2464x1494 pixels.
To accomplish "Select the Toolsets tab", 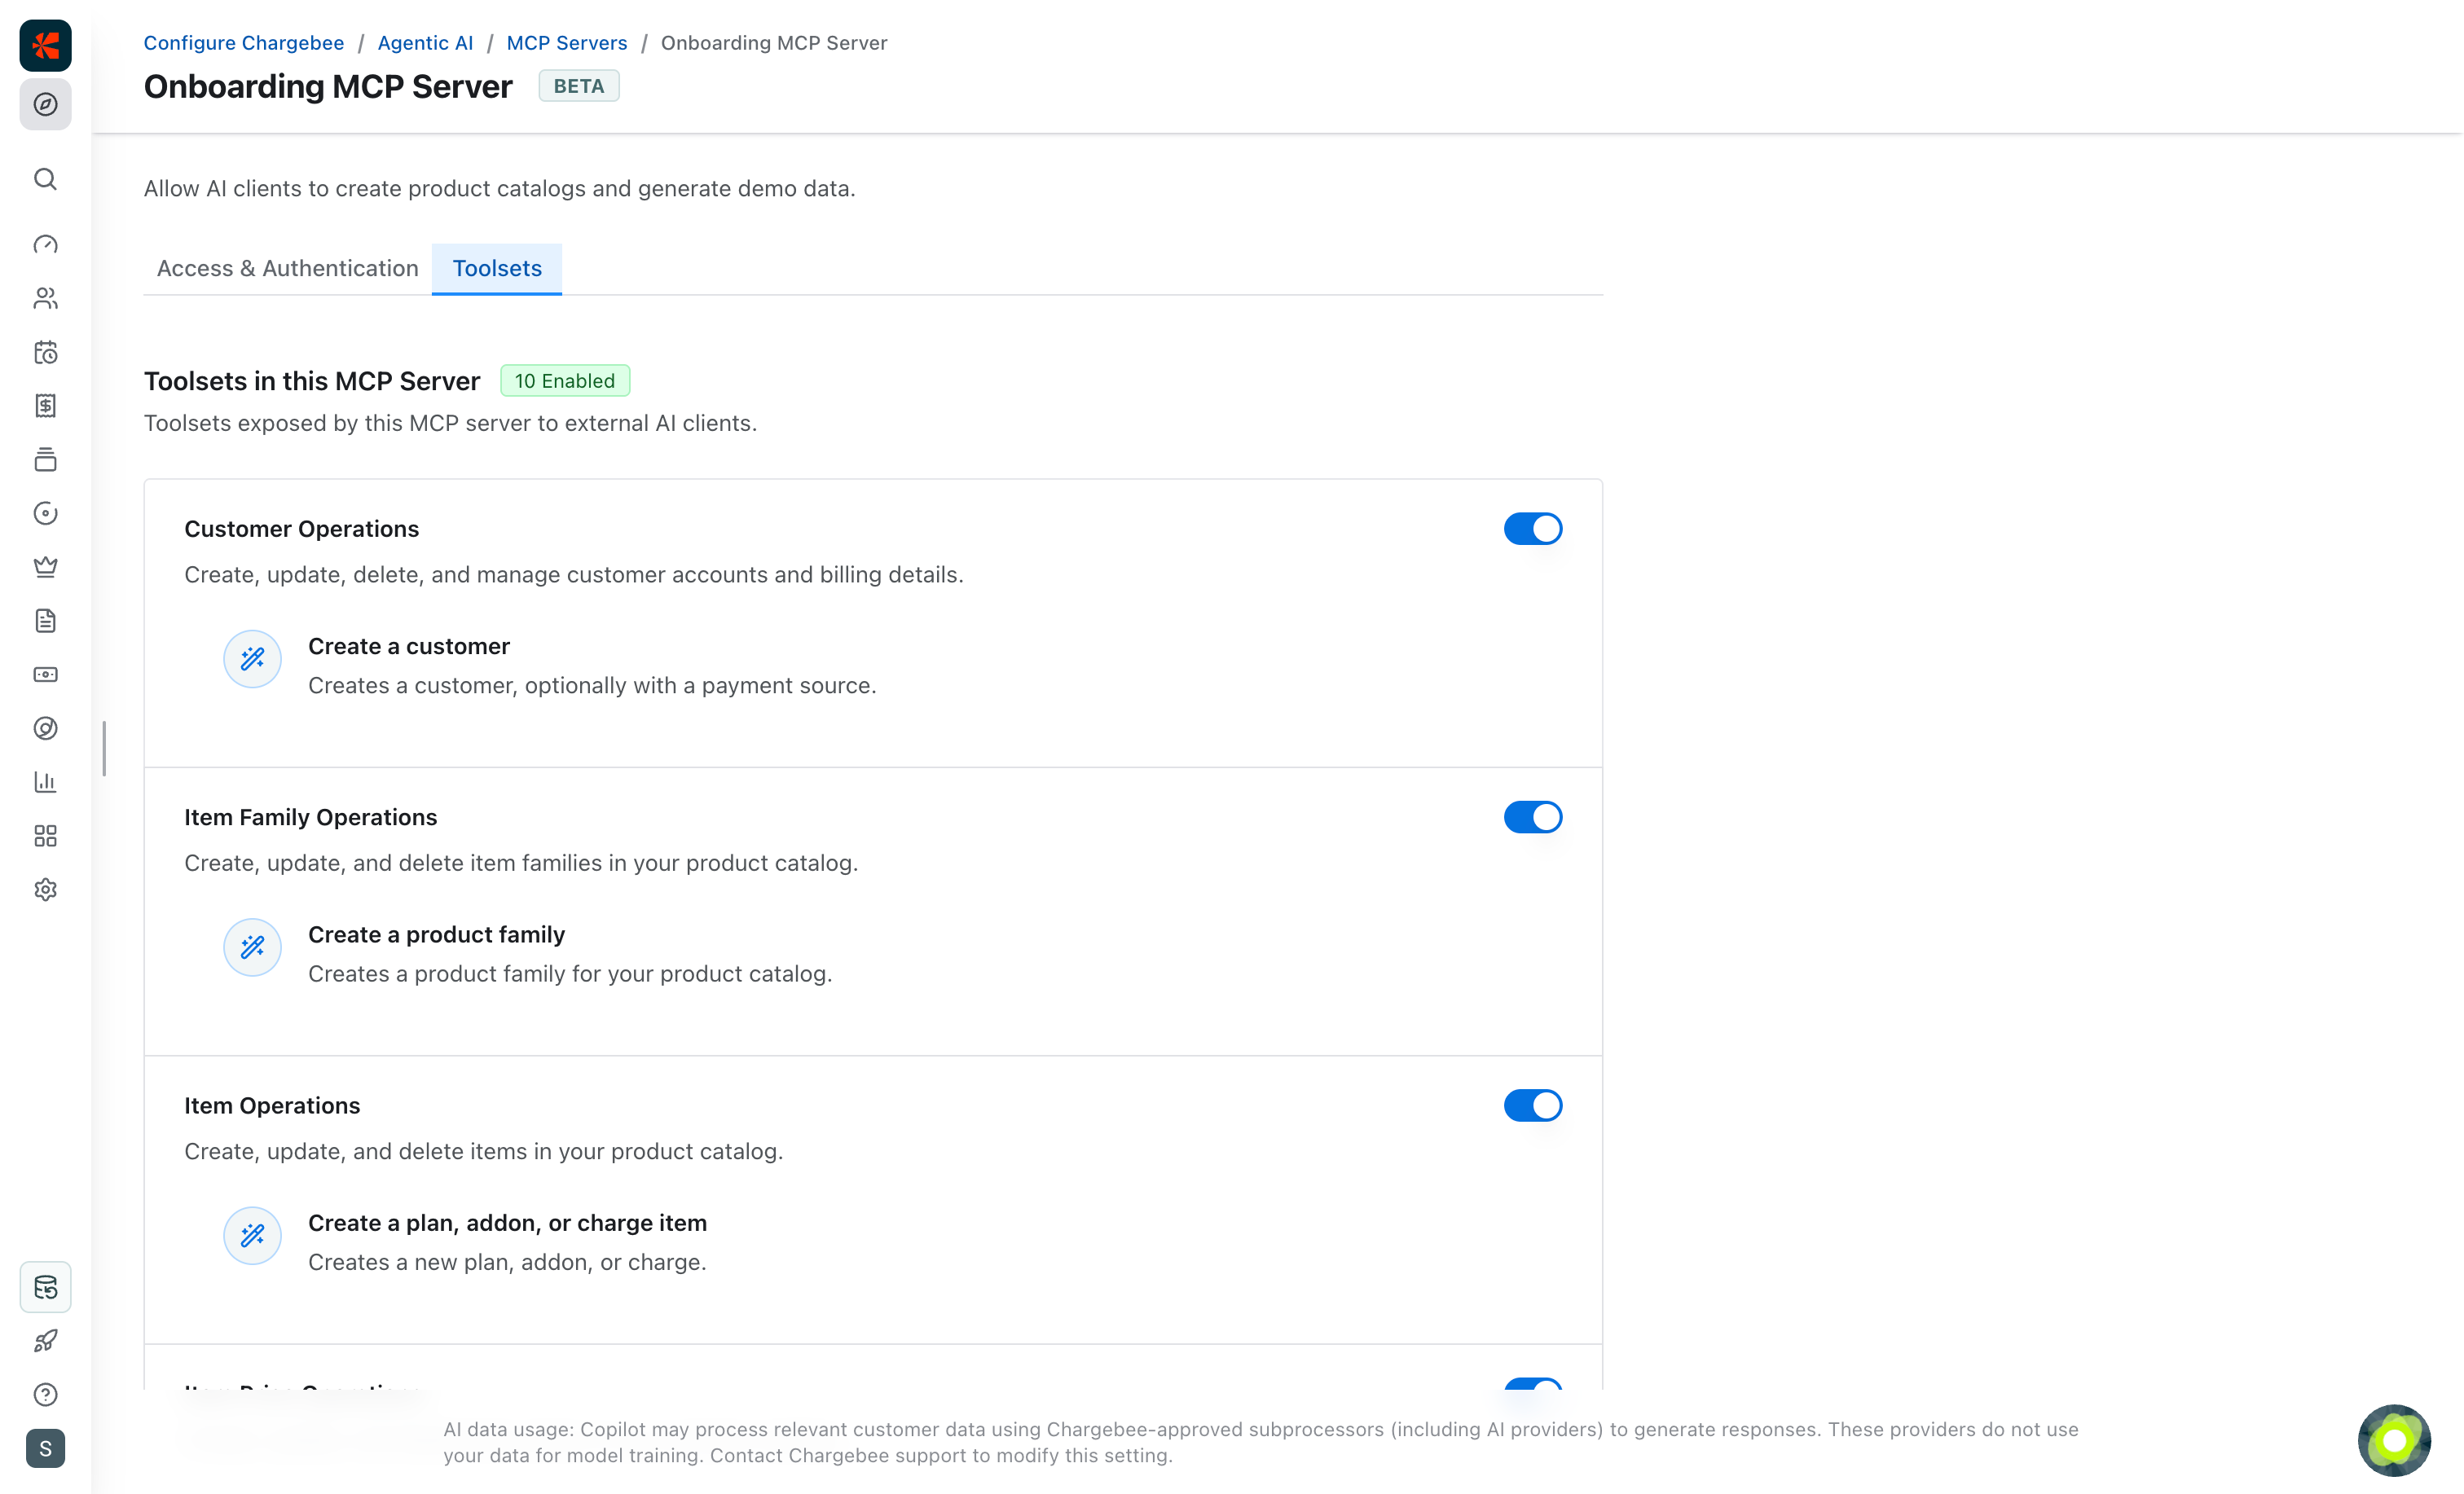I will point(497,268).
